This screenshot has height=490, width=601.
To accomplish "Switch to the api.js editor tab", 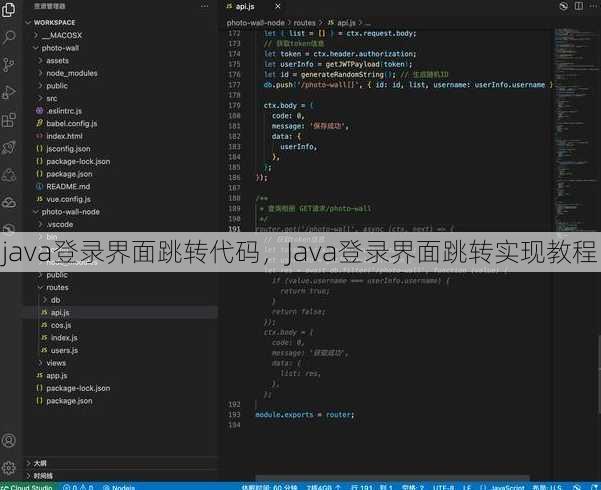I will tap(245, 7).
